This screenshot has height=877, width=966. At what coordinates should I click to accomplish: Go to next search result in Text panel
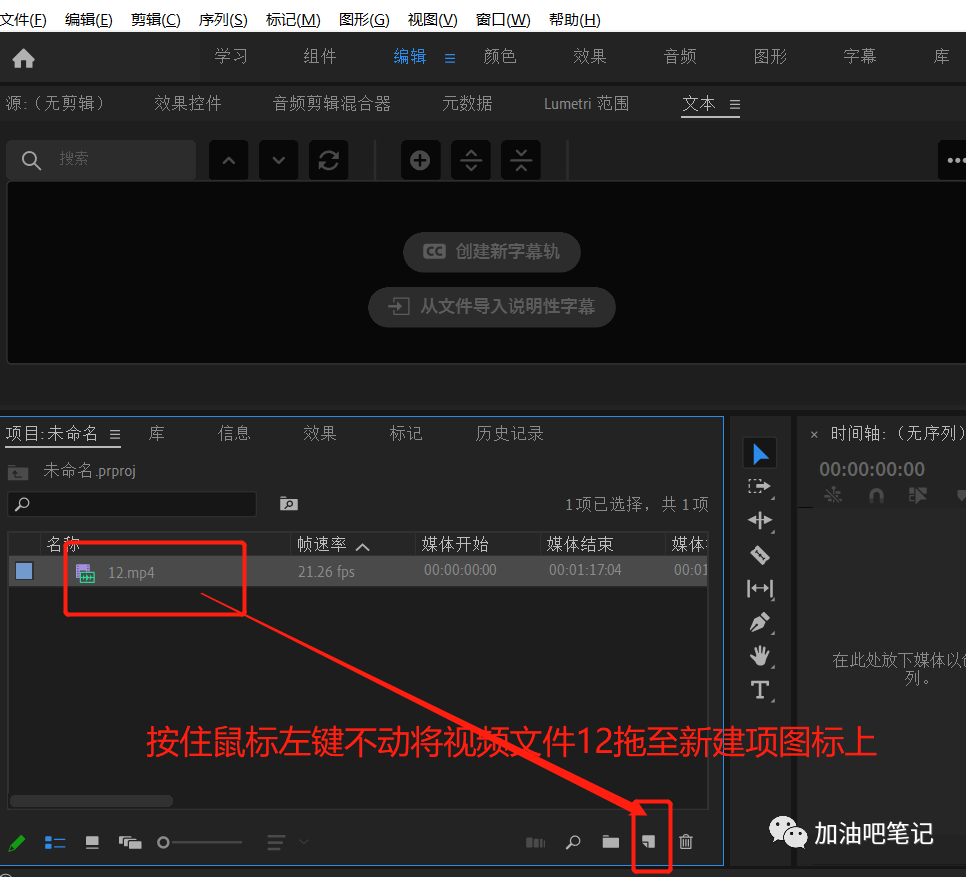[278, 160]
